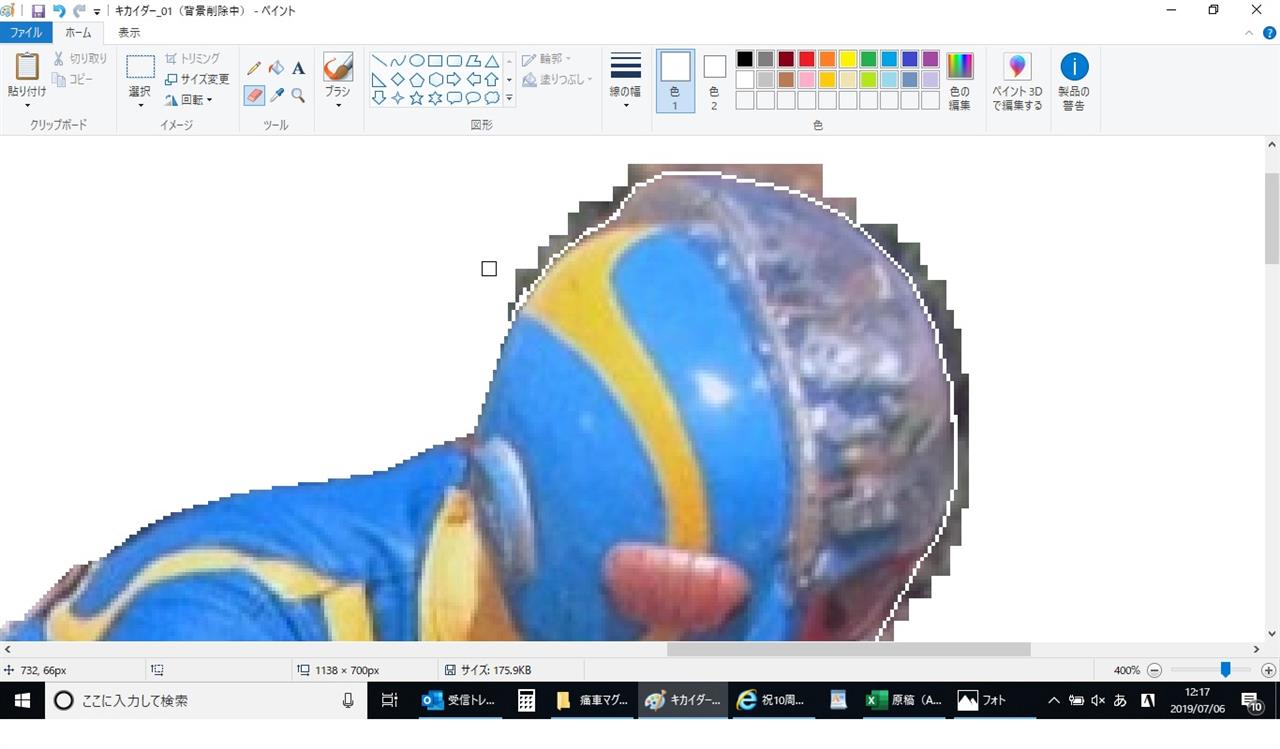This screenshot has height=749, width=1280.
Task: Open Edit with Paint 3D
Action: point(1017,82)
